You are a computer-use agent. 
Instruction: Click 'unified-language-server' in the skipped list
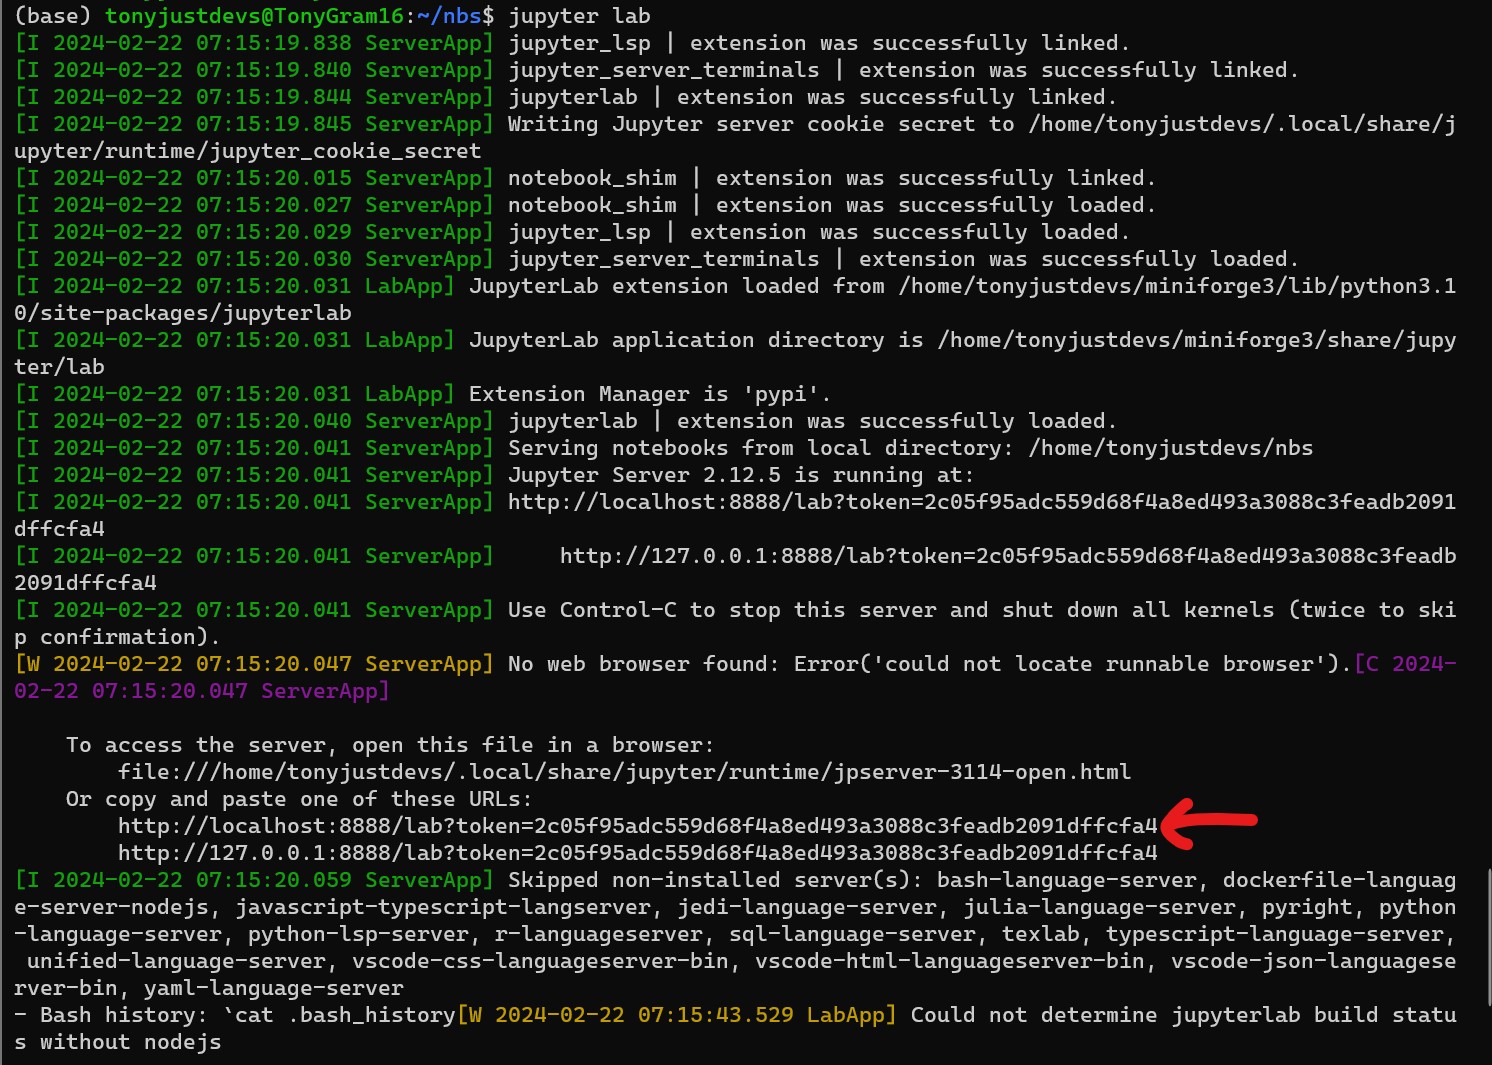(176, 961)
